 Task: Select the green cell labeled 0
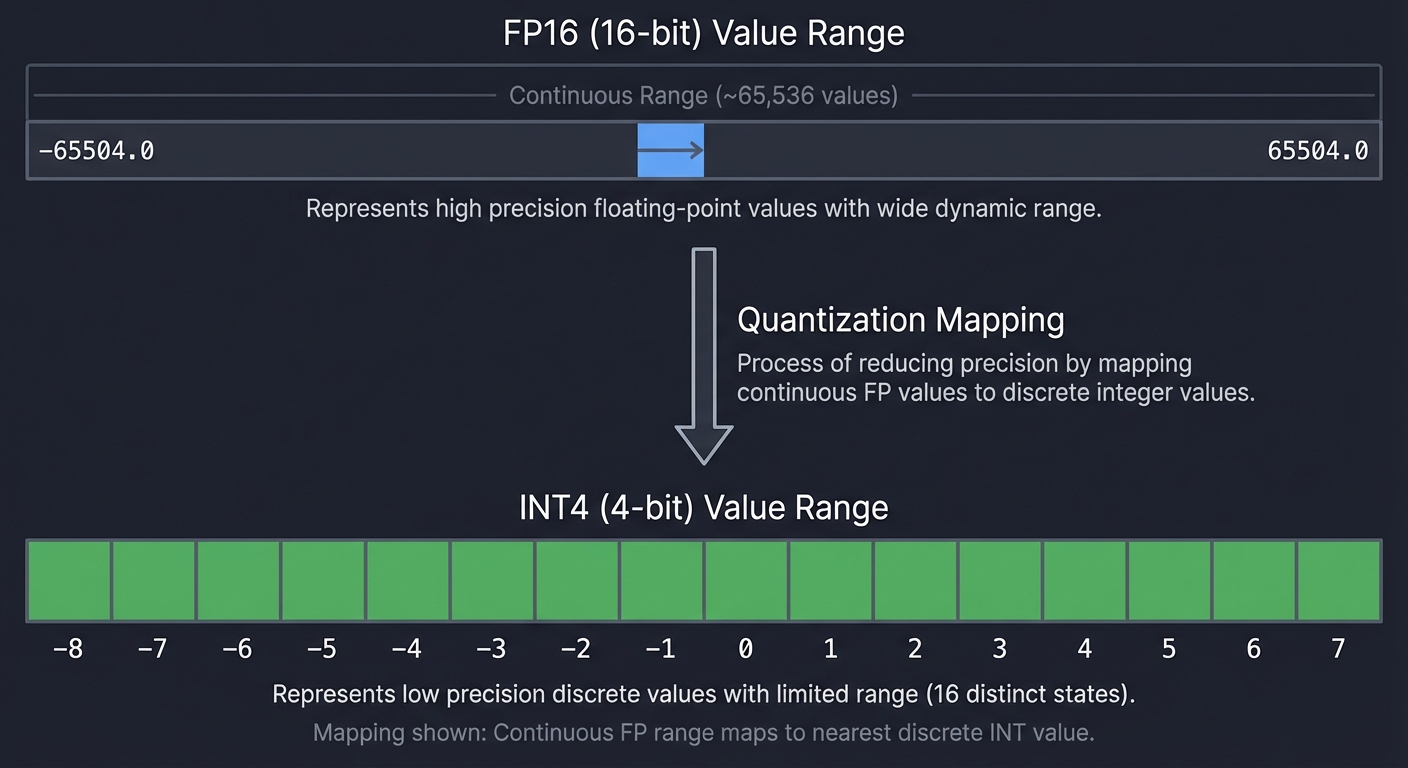[745, 580]
